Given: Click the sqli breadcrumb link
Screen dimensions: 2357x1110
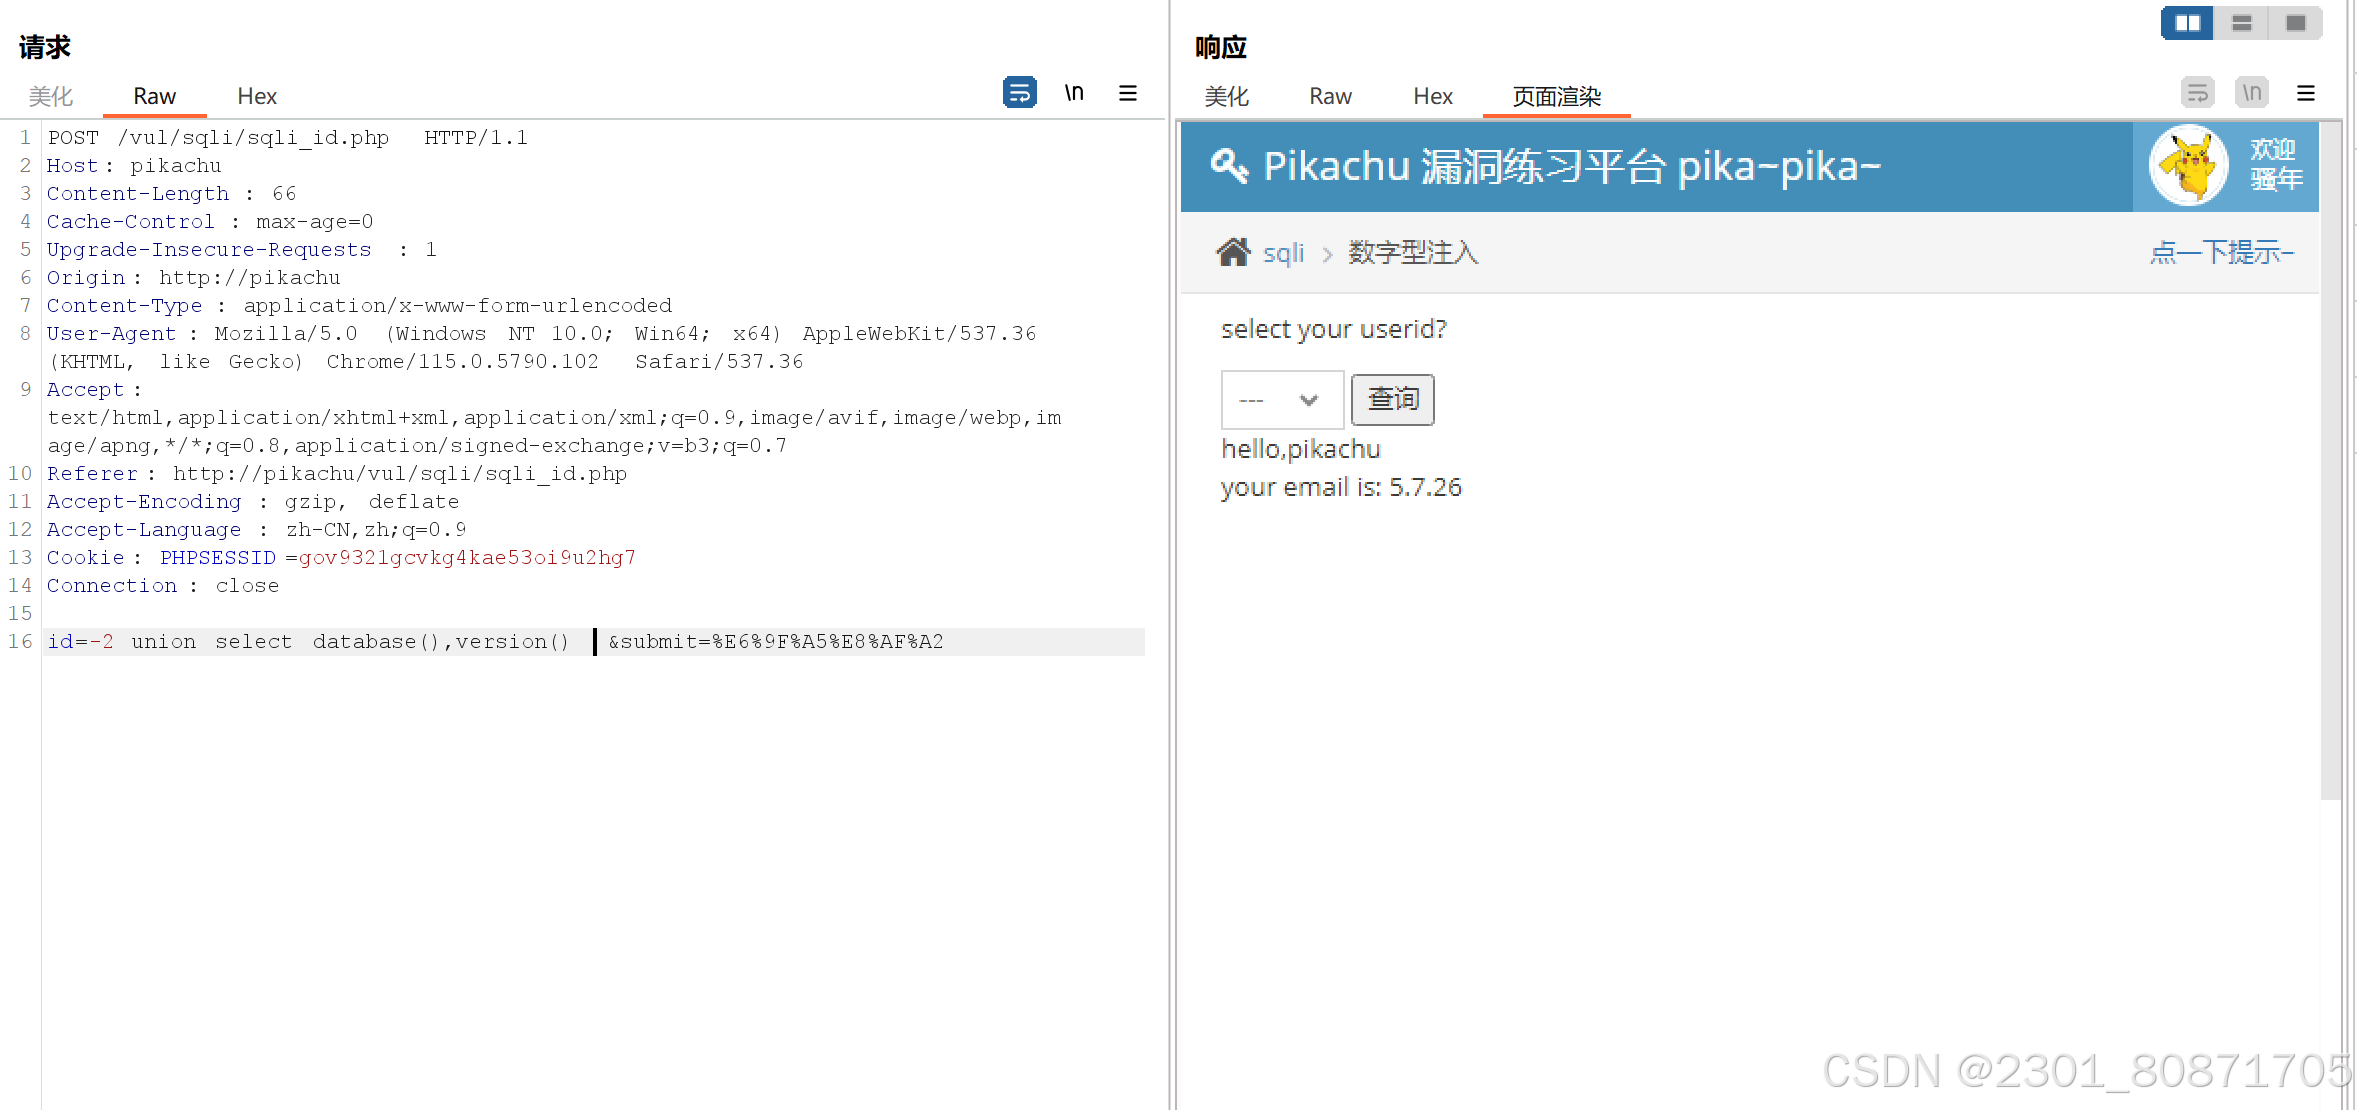Looking at the screenshot, I should point(1283,253).
